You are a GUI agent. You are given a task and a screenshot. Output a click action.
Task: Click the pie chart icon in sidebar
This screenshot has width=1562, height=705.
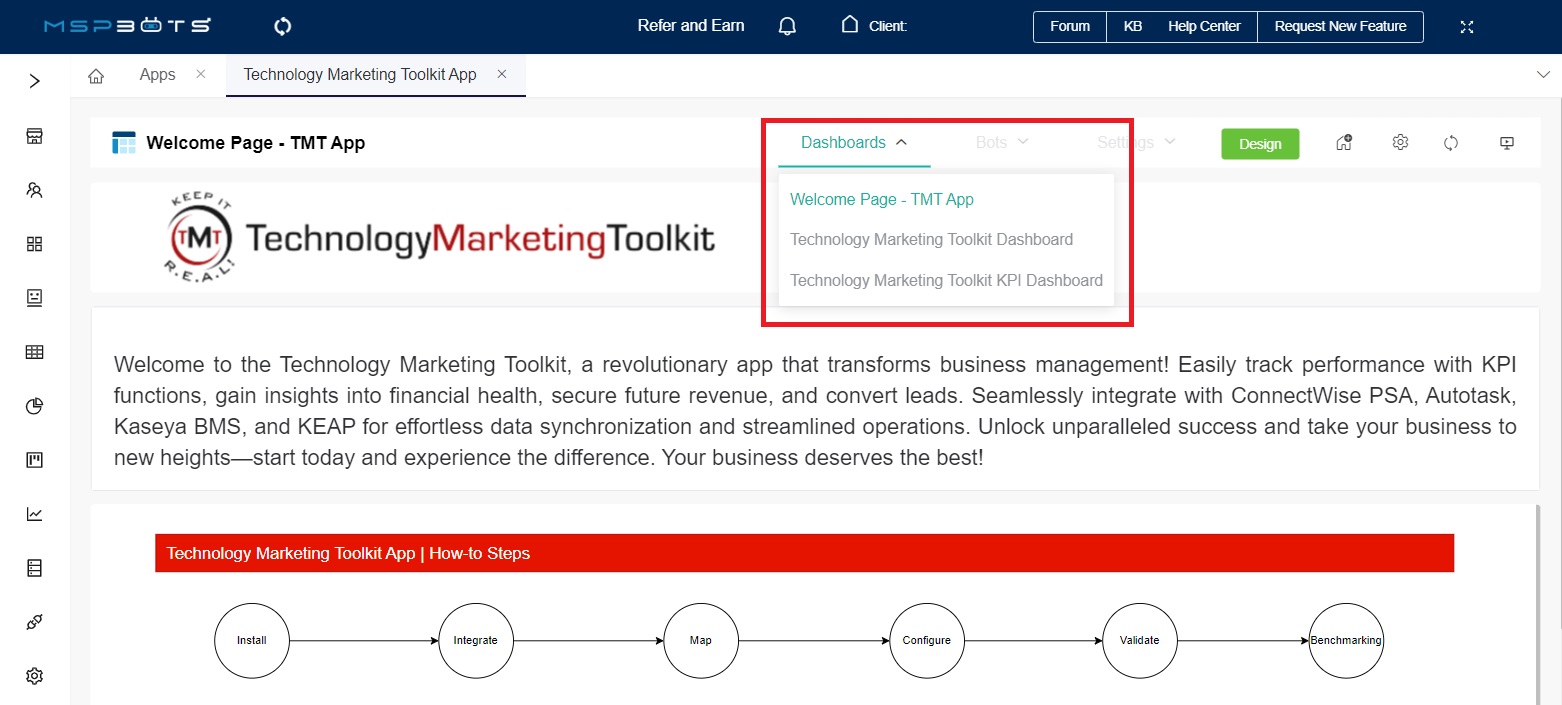35,406
